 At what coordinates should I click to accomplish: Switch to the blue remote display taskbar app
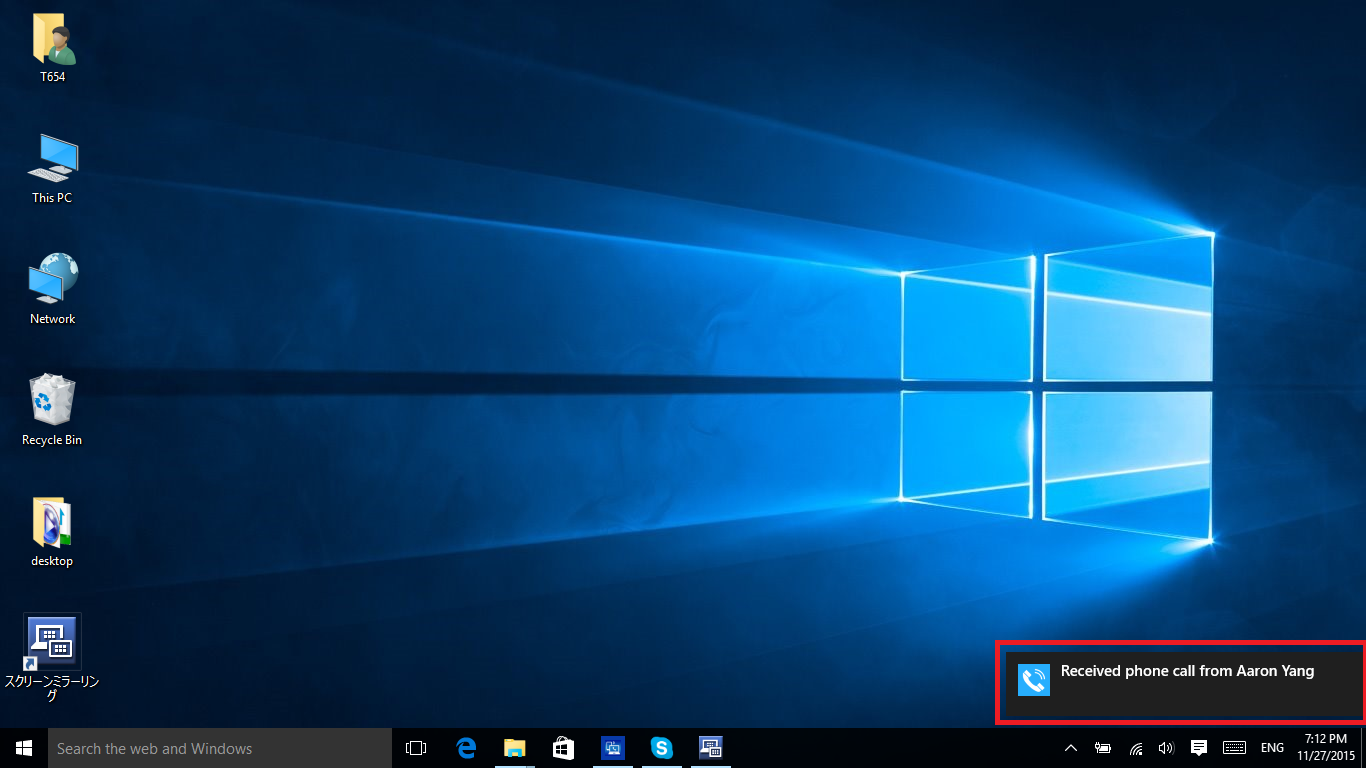613,748
